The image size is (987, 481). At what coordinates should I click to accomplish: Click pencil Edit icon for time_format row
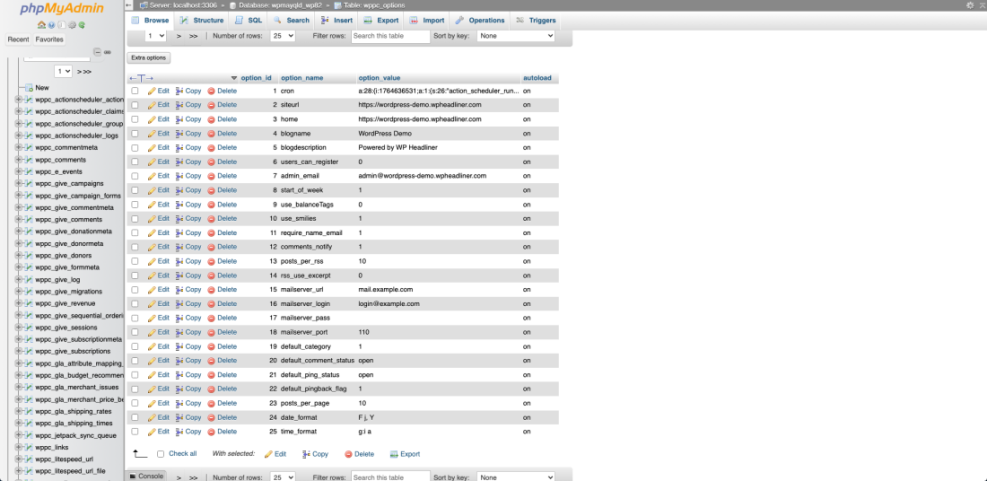point(152,431)
